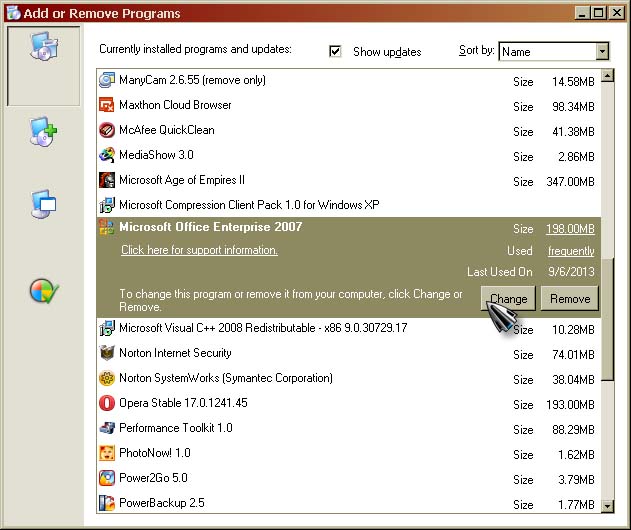Select the McAfee QuickClean icon
631x530 pixels.
pyautogui.click(x=107, y=130)
